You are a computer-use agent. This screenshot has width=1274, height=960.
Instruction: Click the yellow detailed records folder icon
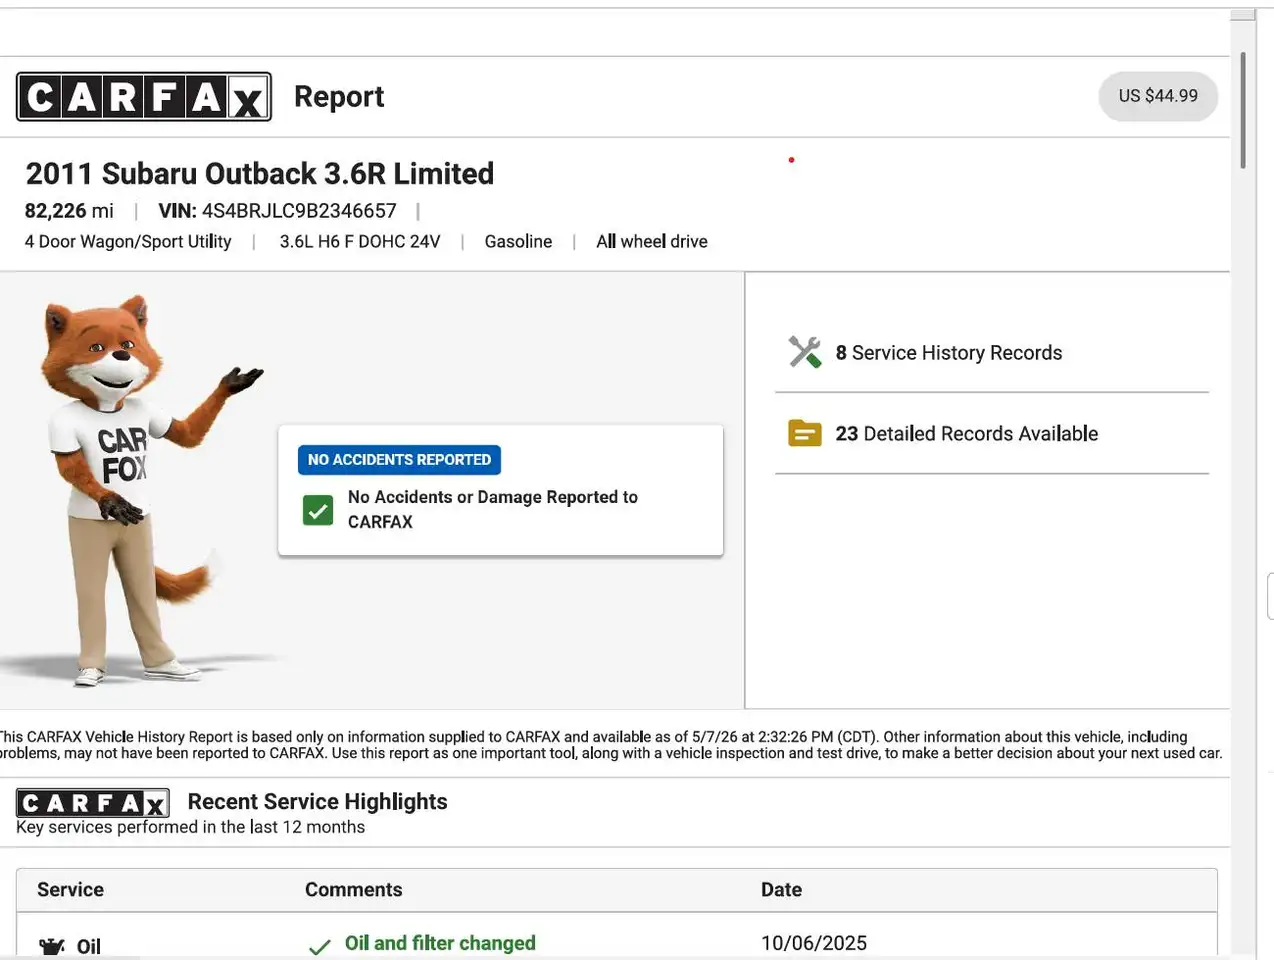[x=805, y=433]
